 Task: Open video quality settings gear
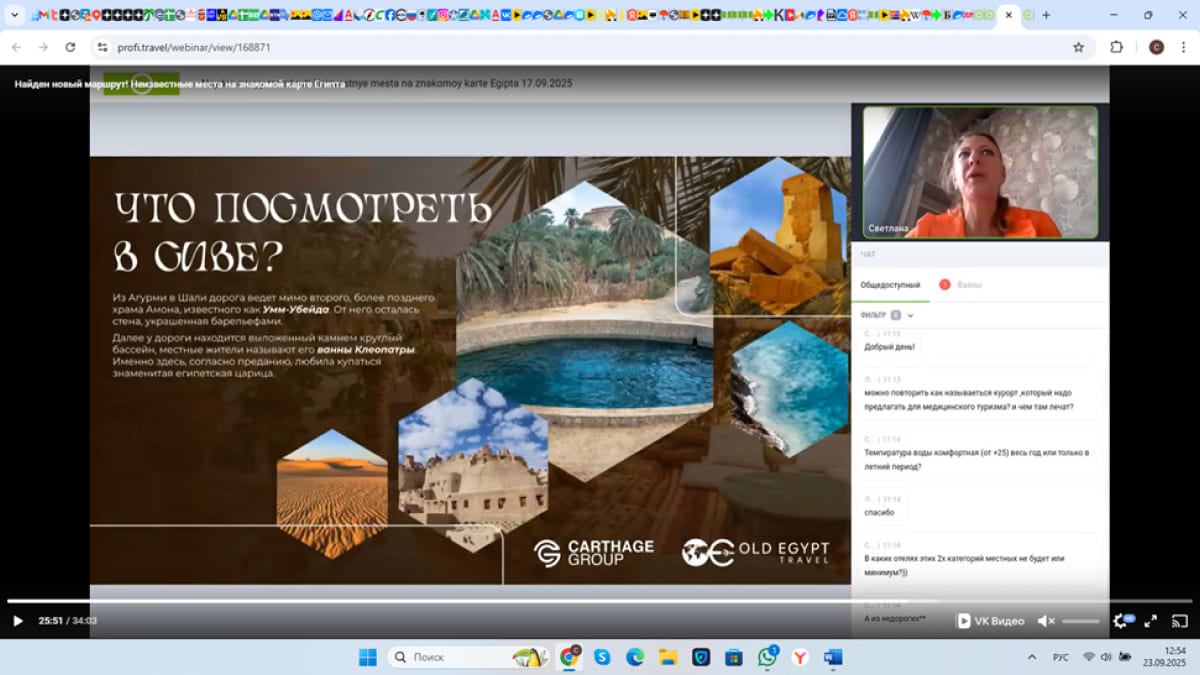pyautogui.click(x=1120, y=621)
